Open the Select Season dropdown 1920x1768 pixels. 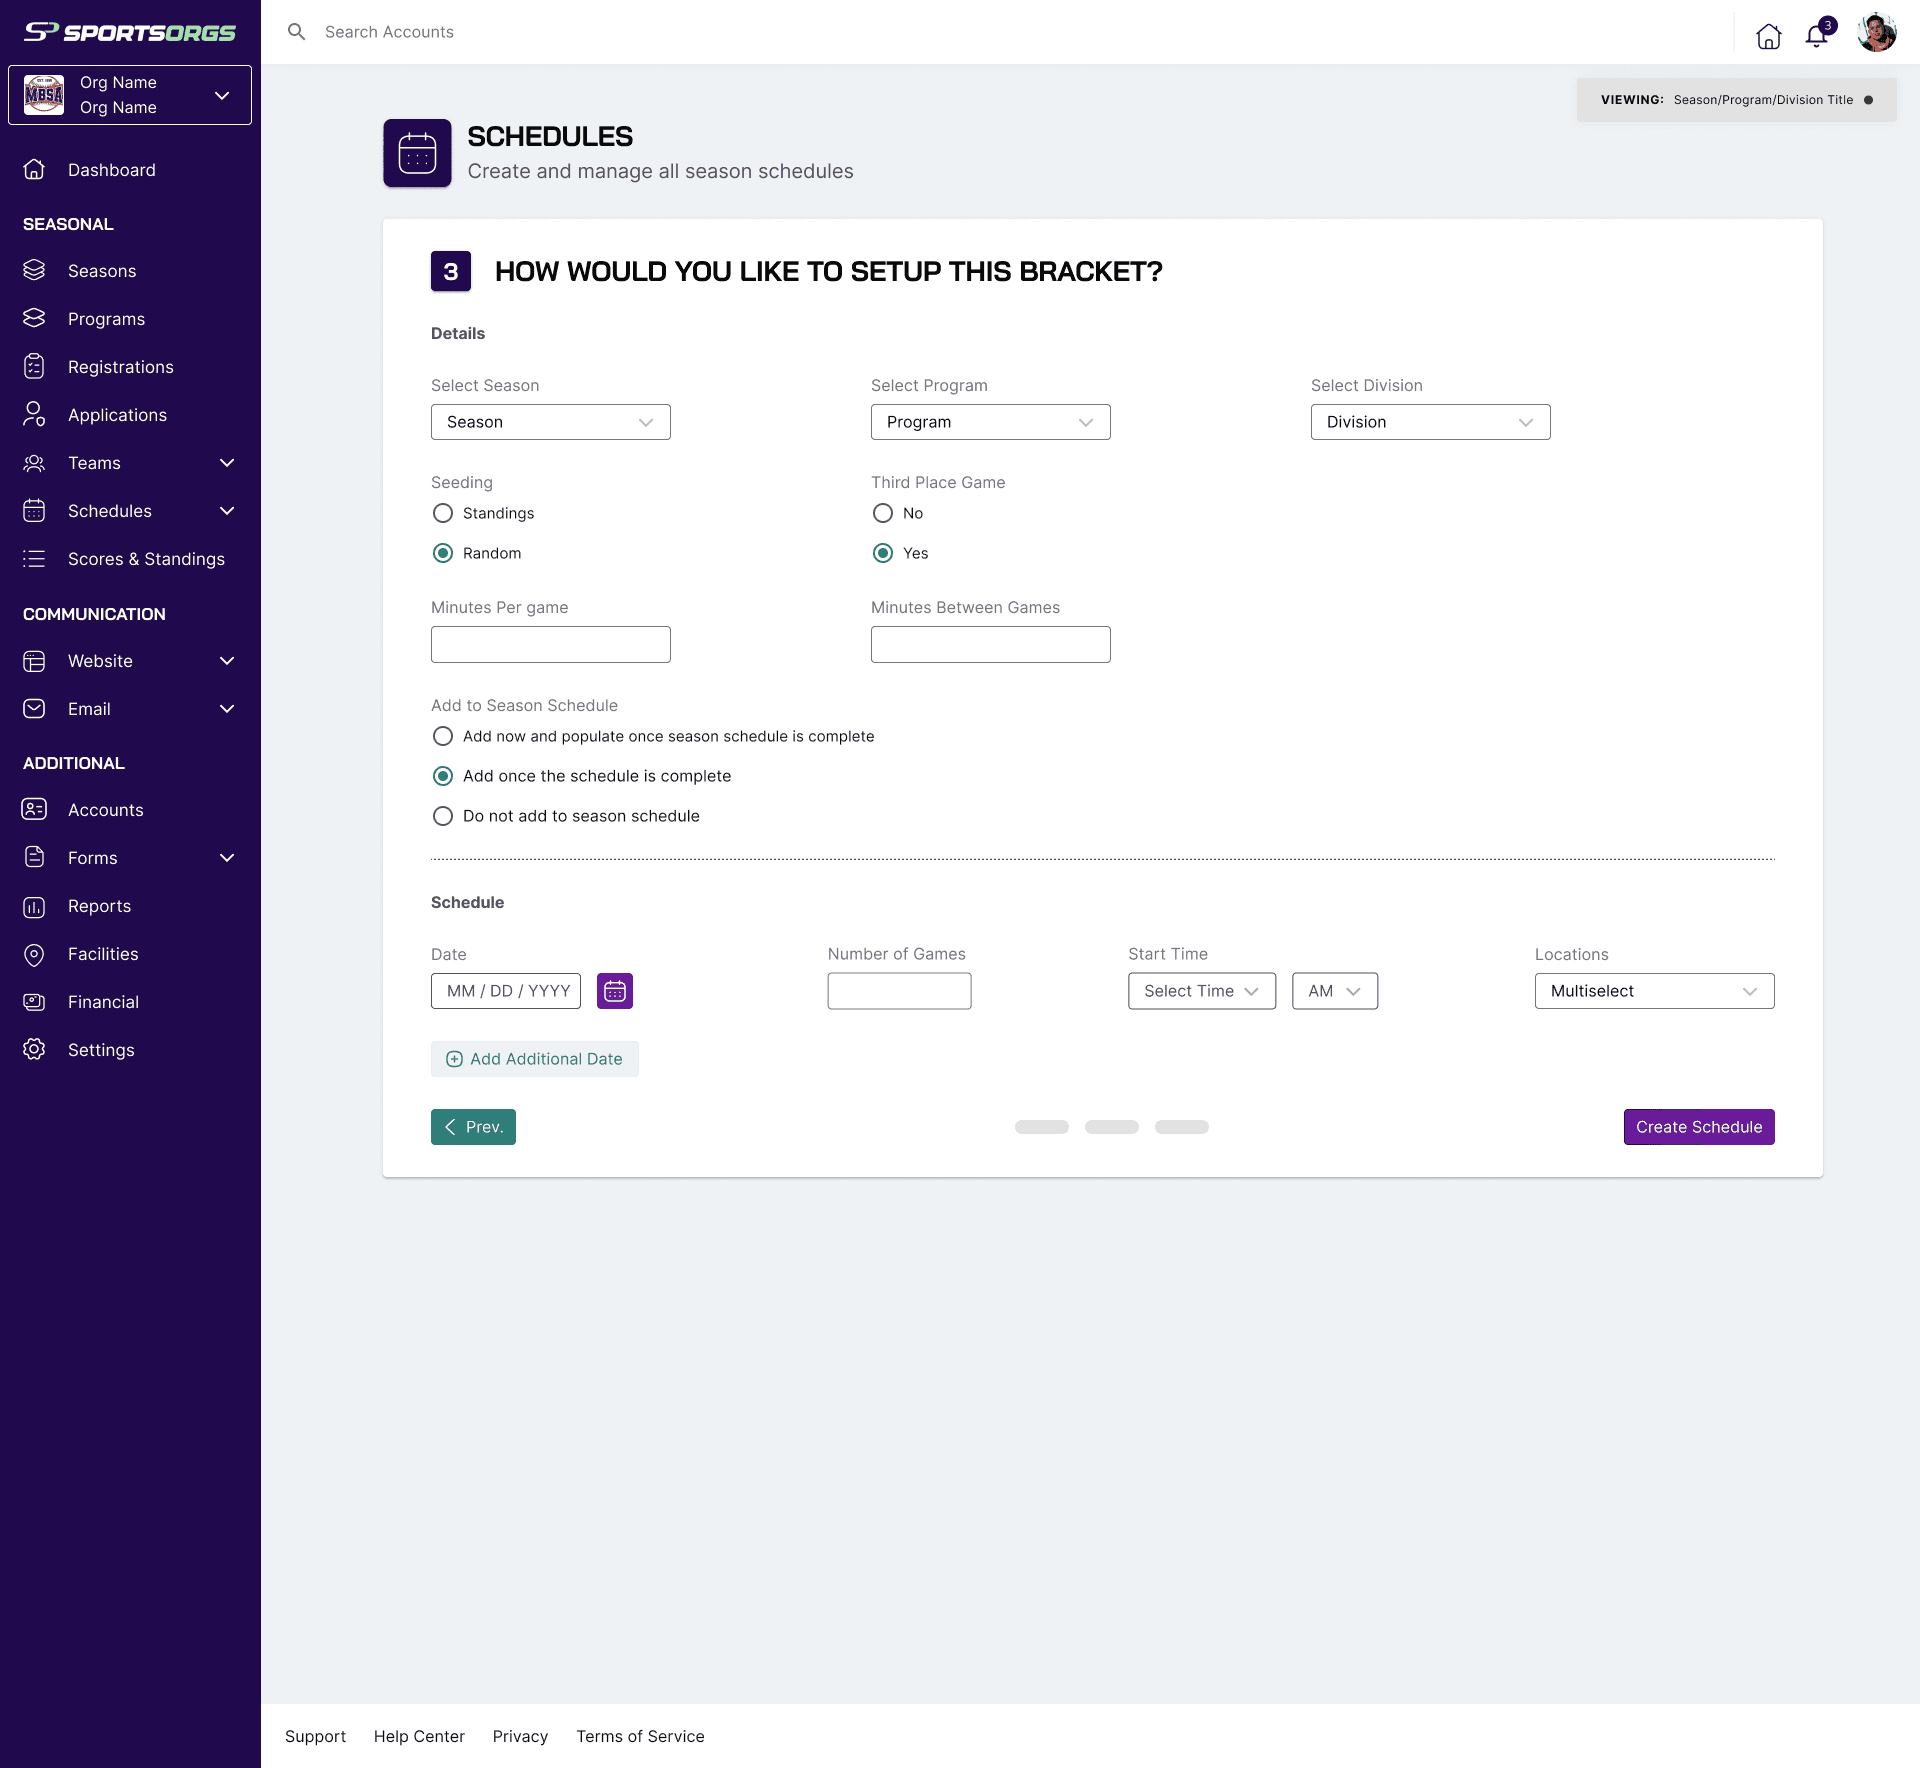coord(550,422)
